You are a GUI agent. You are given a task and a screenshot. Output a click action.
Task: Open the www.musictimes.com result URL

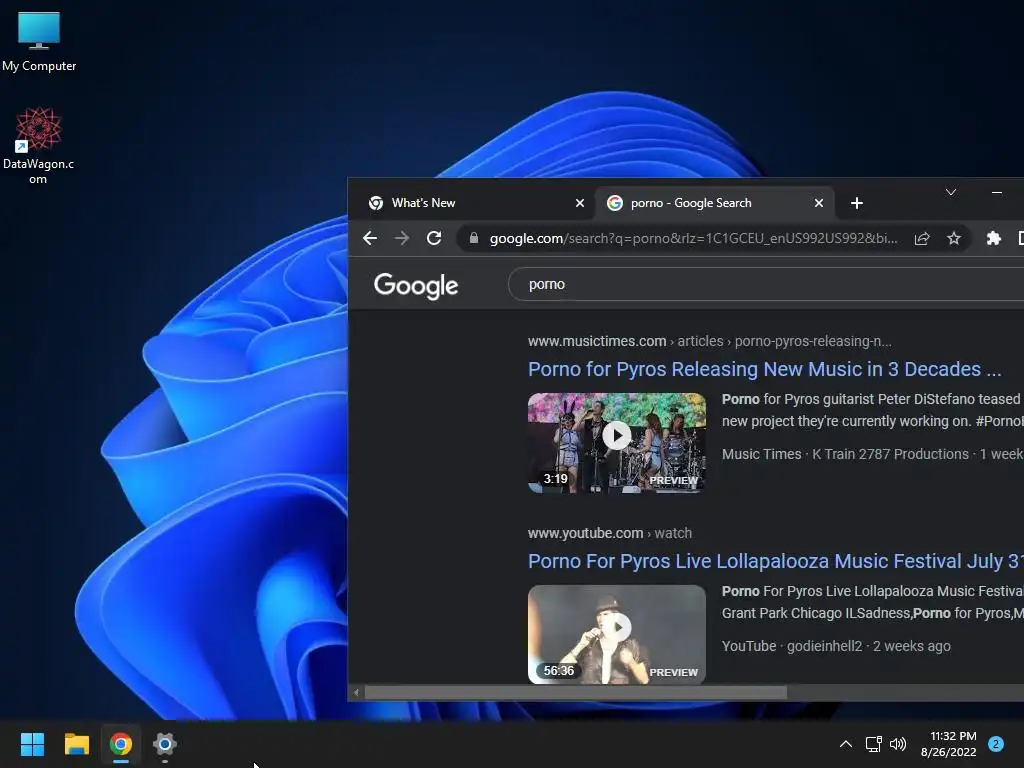[x=709, y=341]
